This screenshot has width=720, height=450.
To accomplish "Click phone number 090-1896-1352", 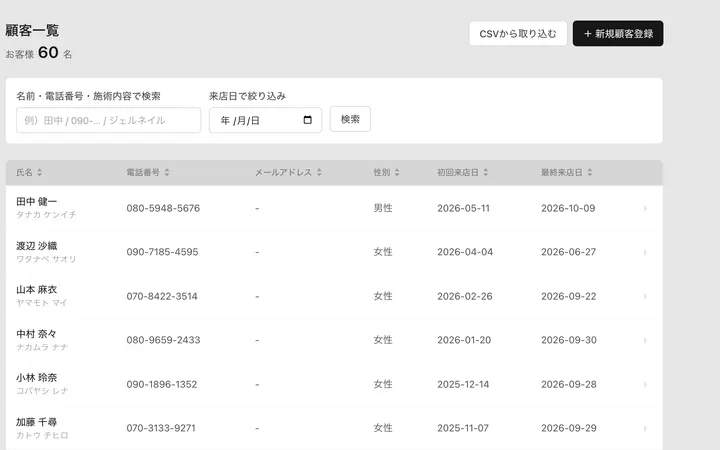I will [162, 384].
